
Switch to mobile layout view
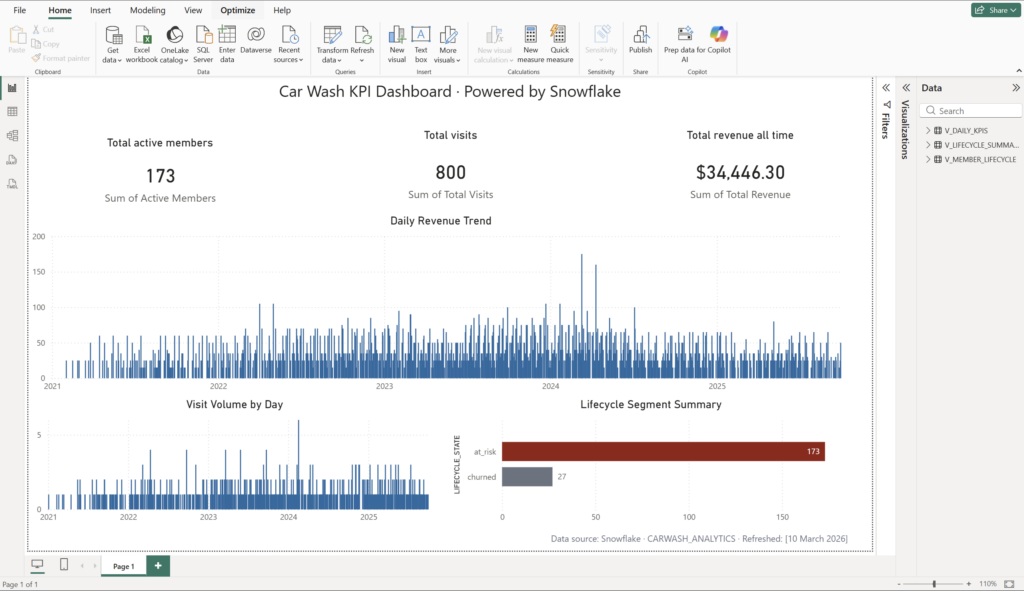point(64,565)
